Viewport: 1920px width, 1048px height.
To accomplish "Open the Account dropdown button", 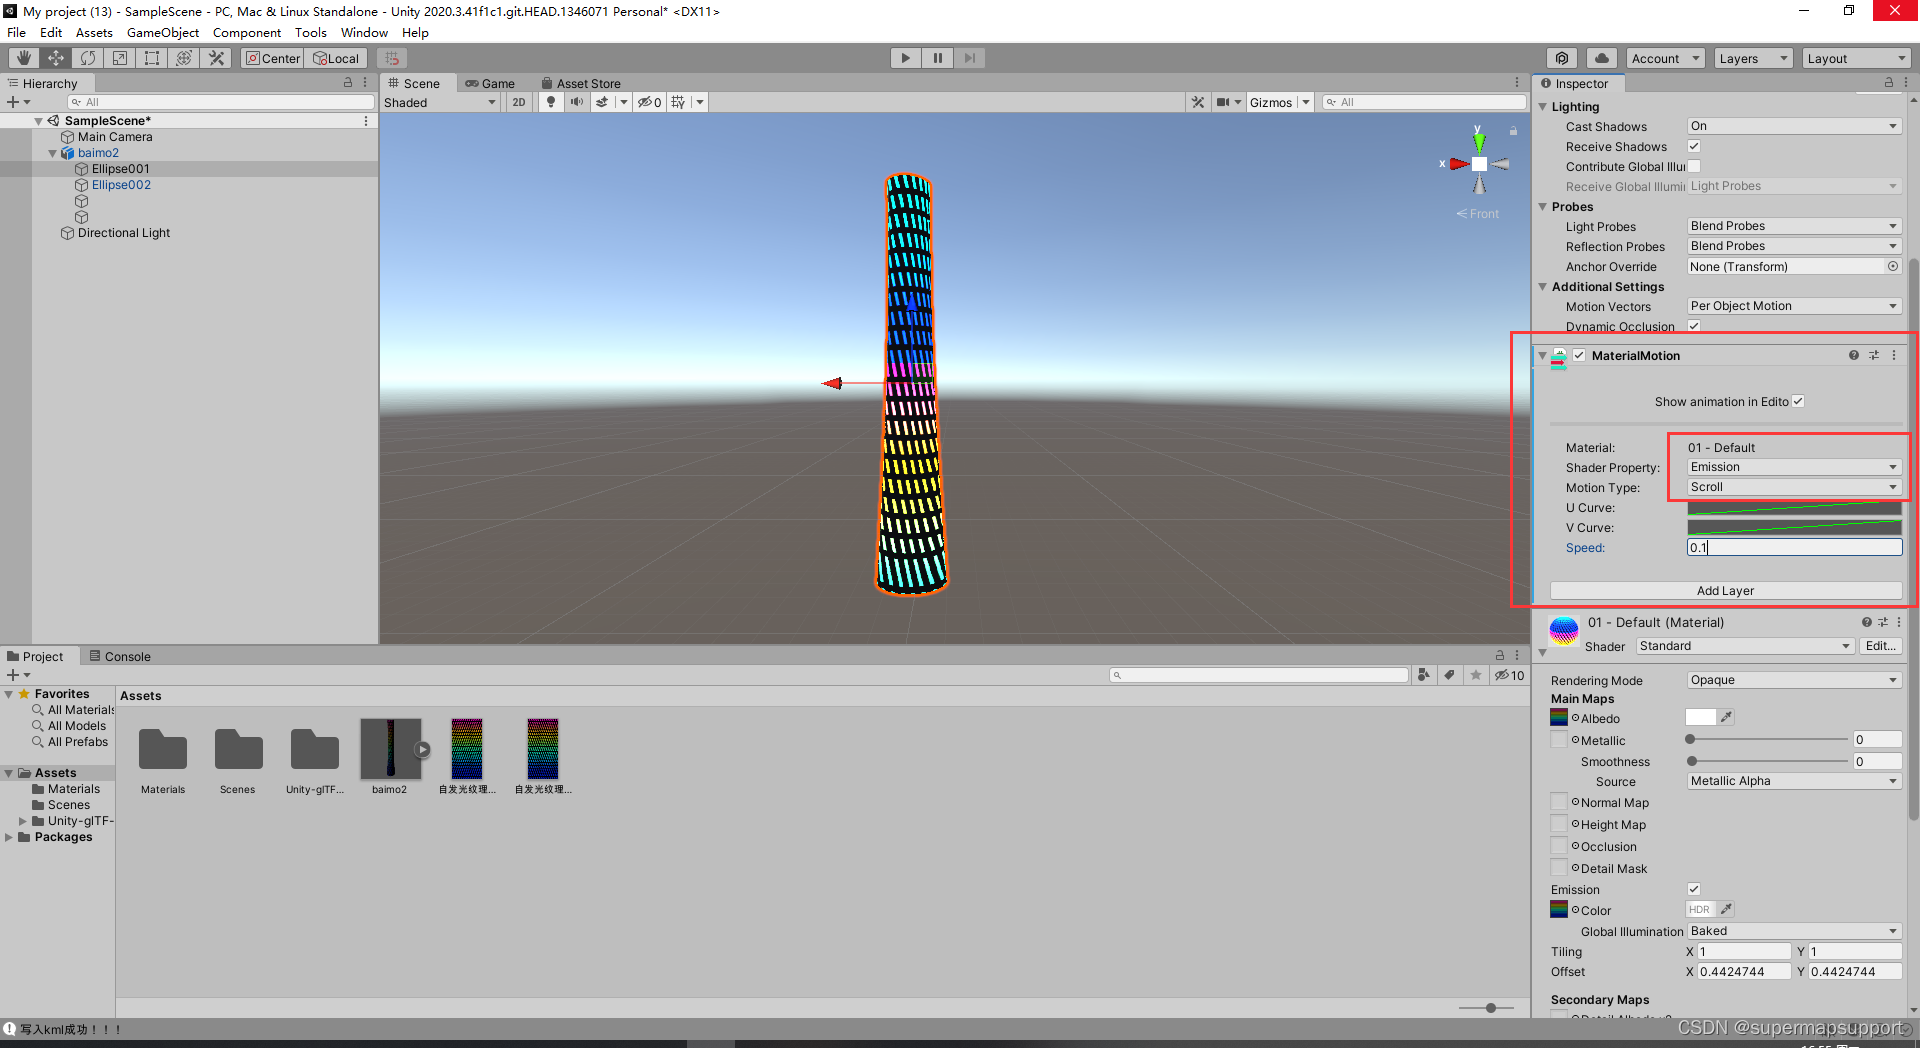I will [1665, 58].
